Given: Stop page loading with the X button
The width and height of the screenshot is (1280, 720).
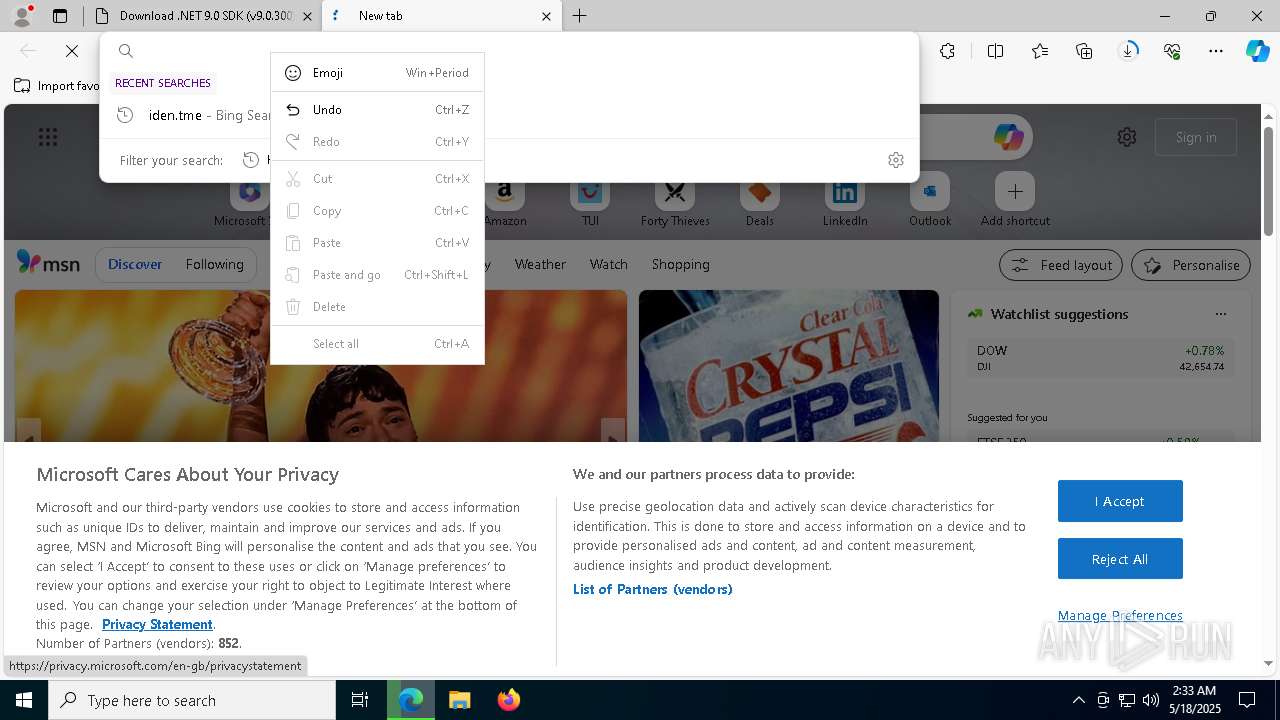Looking at the screenshot, I should [x=72, y=51].
